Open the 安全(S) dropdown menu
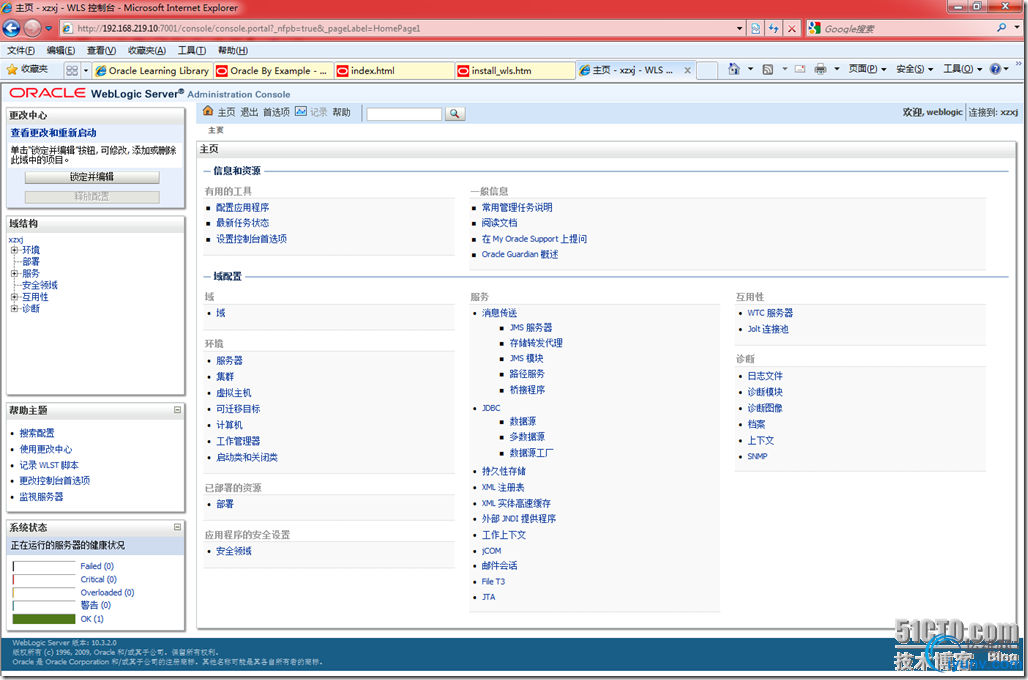The image size is (1028, 680). pos(915,69)
